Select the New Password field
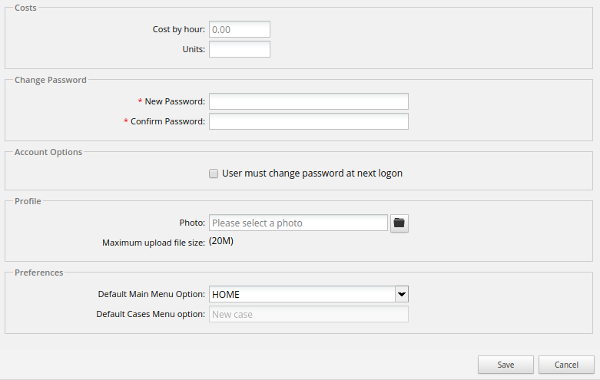600x380 pixels. pyautogui.click(x=309, y=101)
